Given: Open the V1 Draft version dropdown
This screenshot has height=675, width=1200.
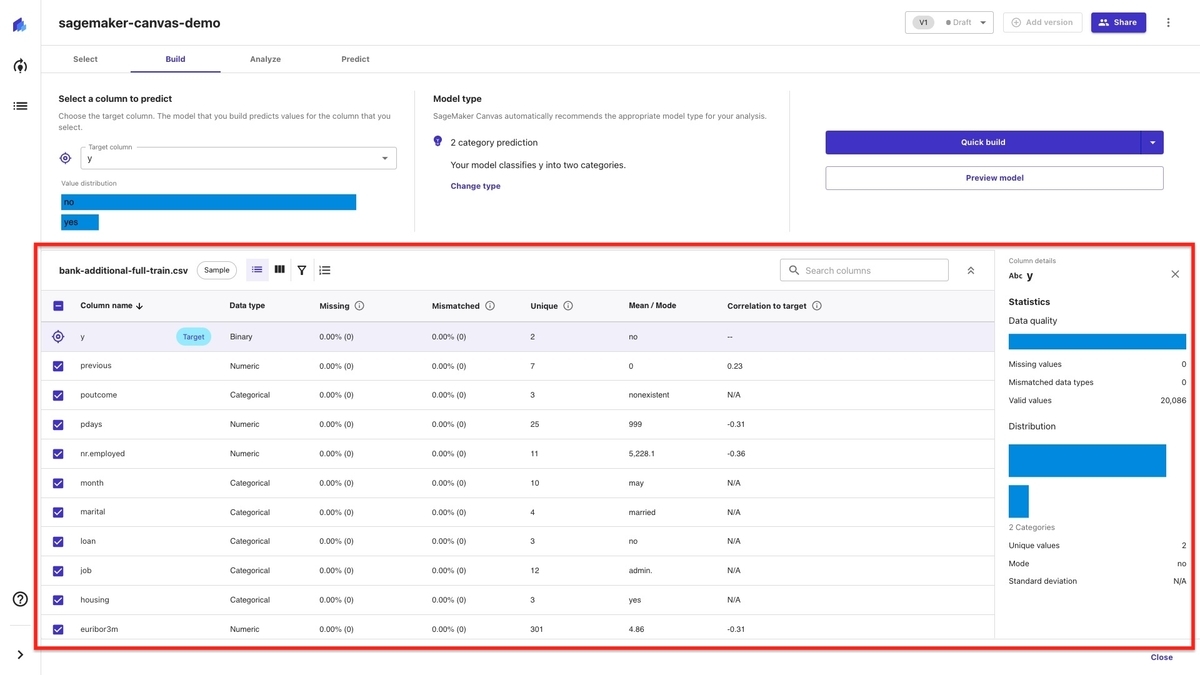Looking at the screenshot, I should (949, 22).
